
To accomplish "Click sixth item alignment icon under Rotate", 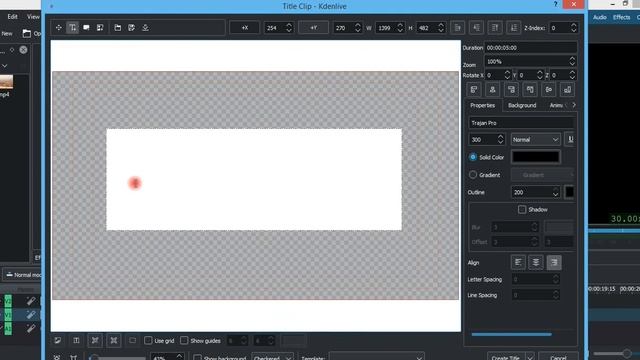I will 567,89.
